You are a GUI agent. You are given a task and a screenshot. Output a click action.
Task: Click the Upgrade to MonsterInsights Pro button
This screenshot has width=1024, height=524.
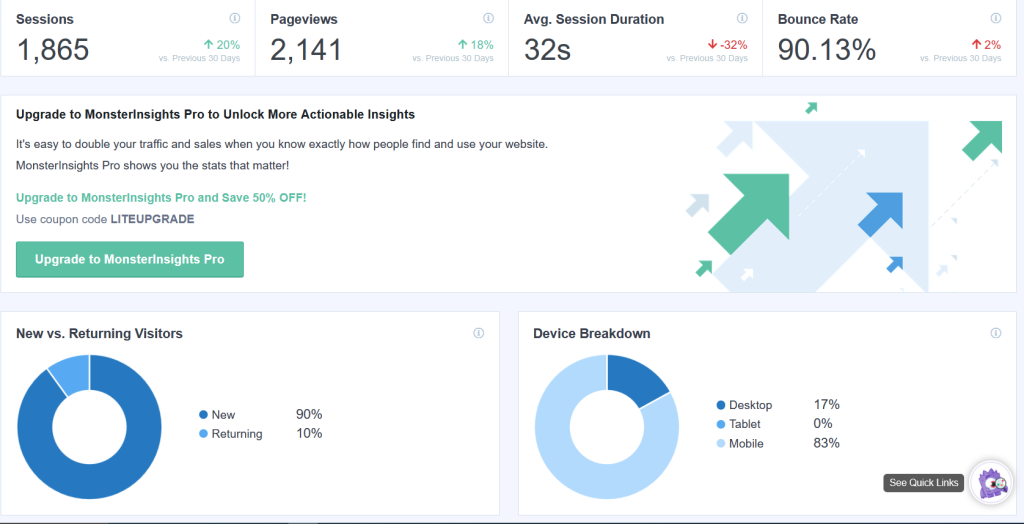click(x=130, y=259)
